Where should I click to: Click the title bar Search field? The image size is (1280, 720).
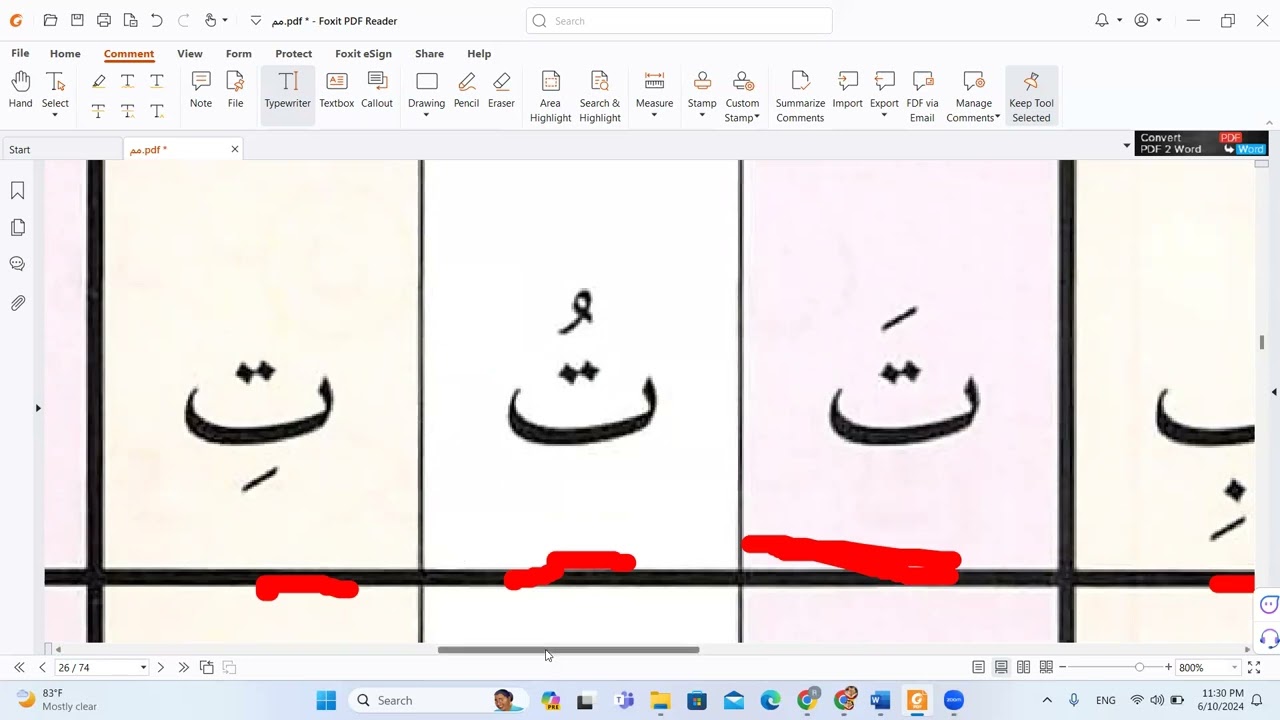pyautogui.click(x=679, y=20)
